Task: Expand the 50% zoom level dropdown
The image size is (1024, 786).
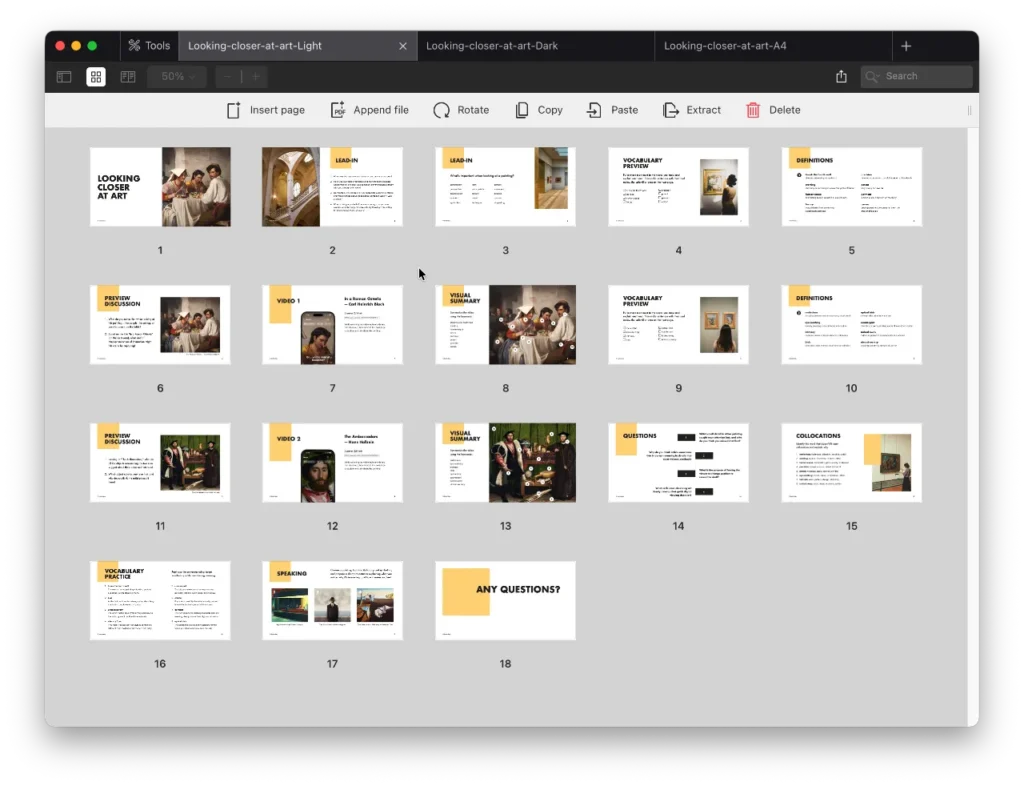Action: click(x=177, y=77)
